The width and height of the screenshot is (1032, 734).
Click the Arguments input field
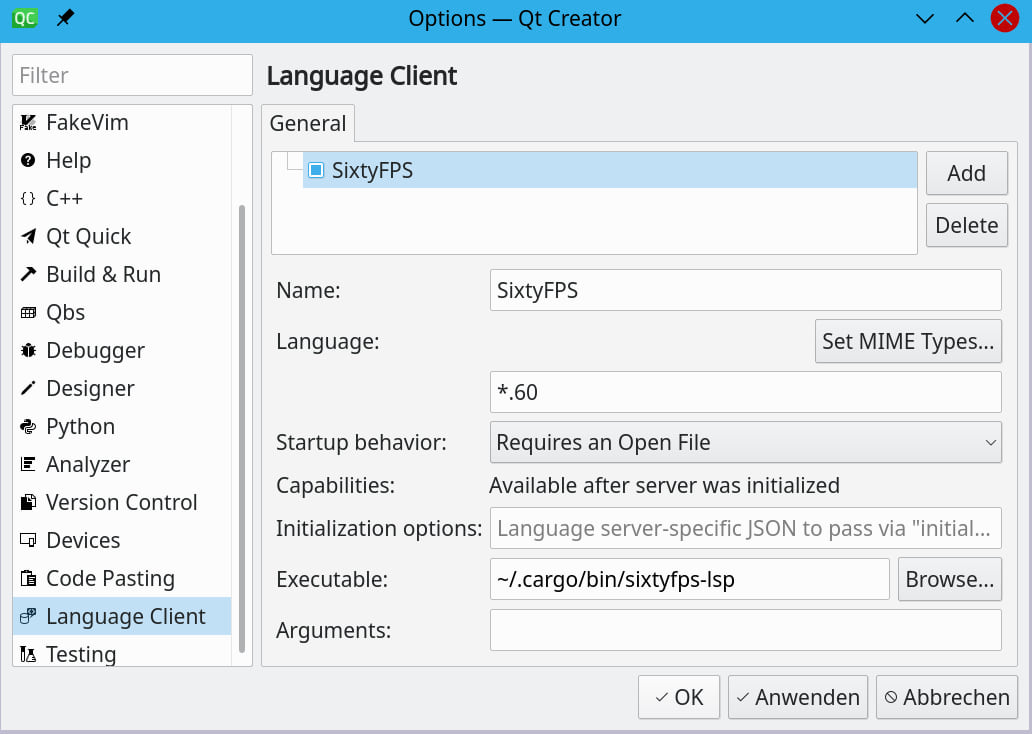[746, 630]
